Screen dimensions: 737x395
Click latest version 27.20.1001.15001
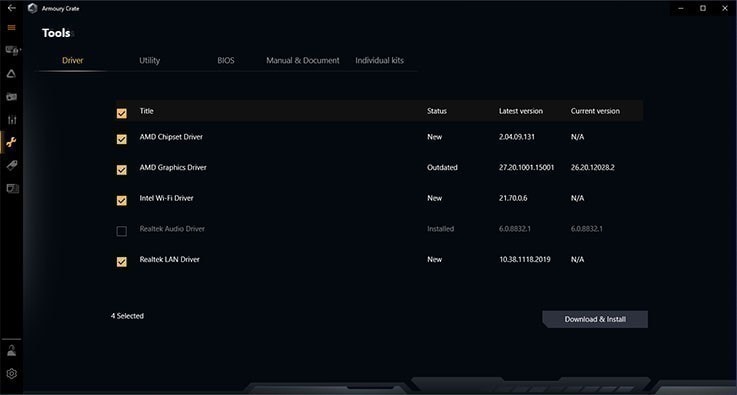click(x=526, y=167)
